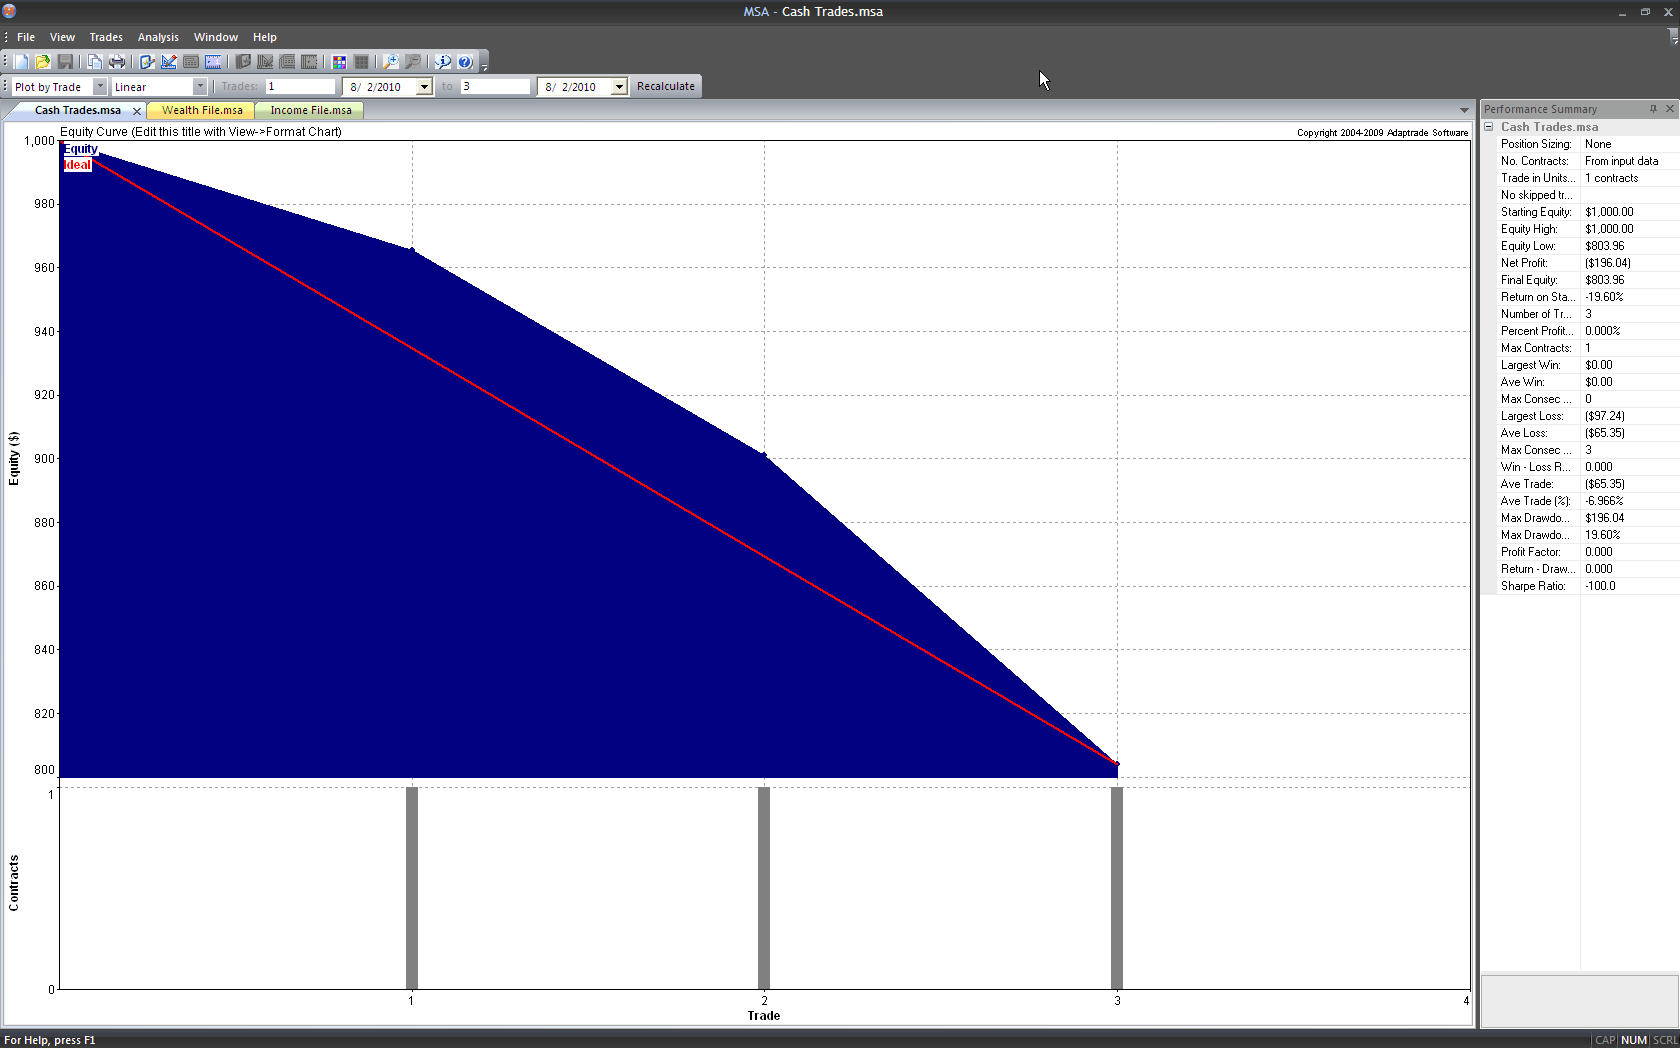The image size is (1680, 1048).
Task: Click the Print toolbar icon
Action: pos(117,62)
